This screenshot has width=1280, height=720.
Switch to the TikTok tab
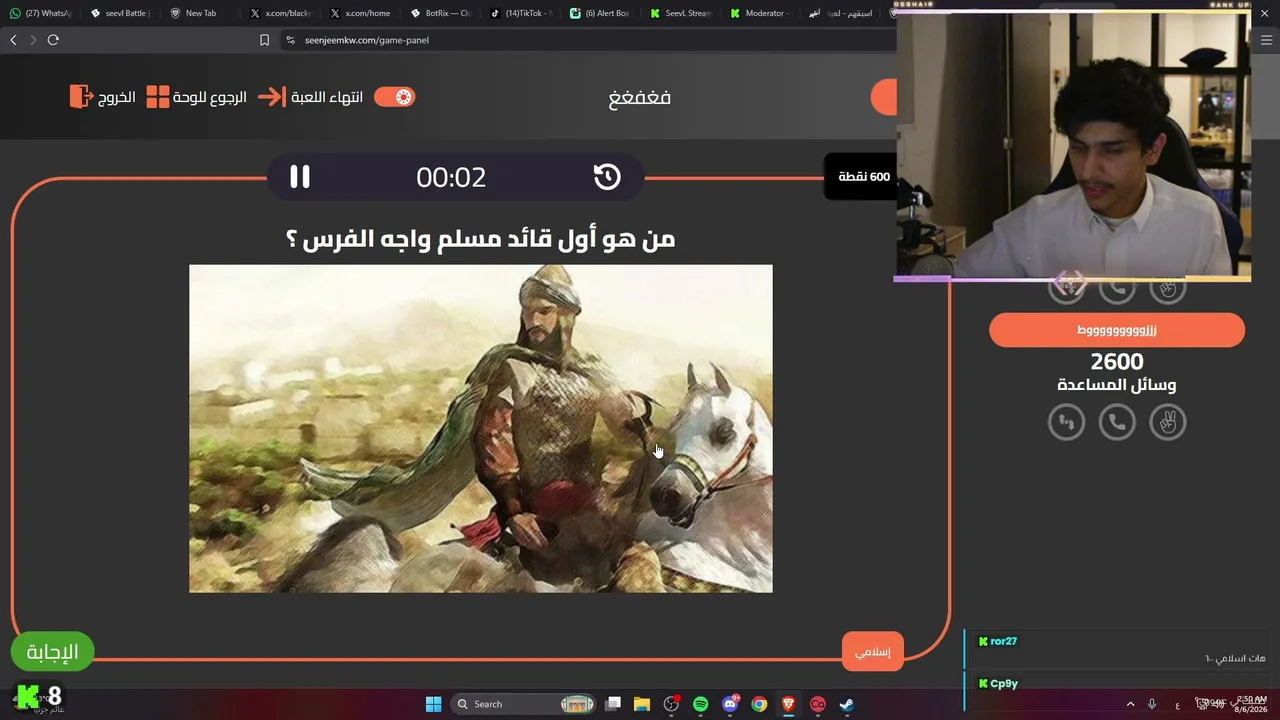pos(521,13)
